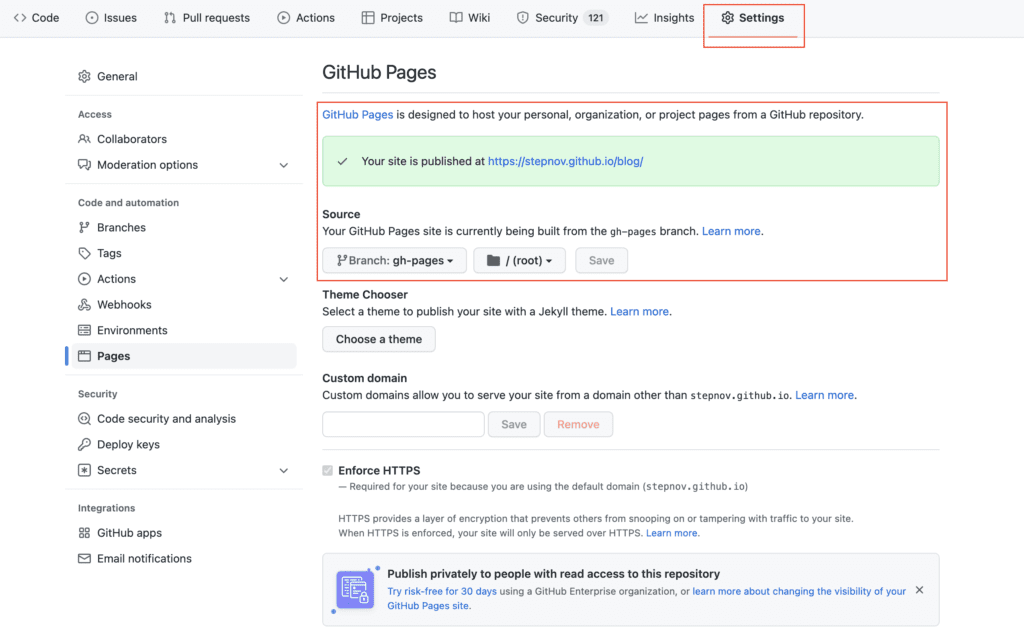Click the table icon on Projects tab
Viewport: 1024px width, 630px height.
tap(368, 18)
